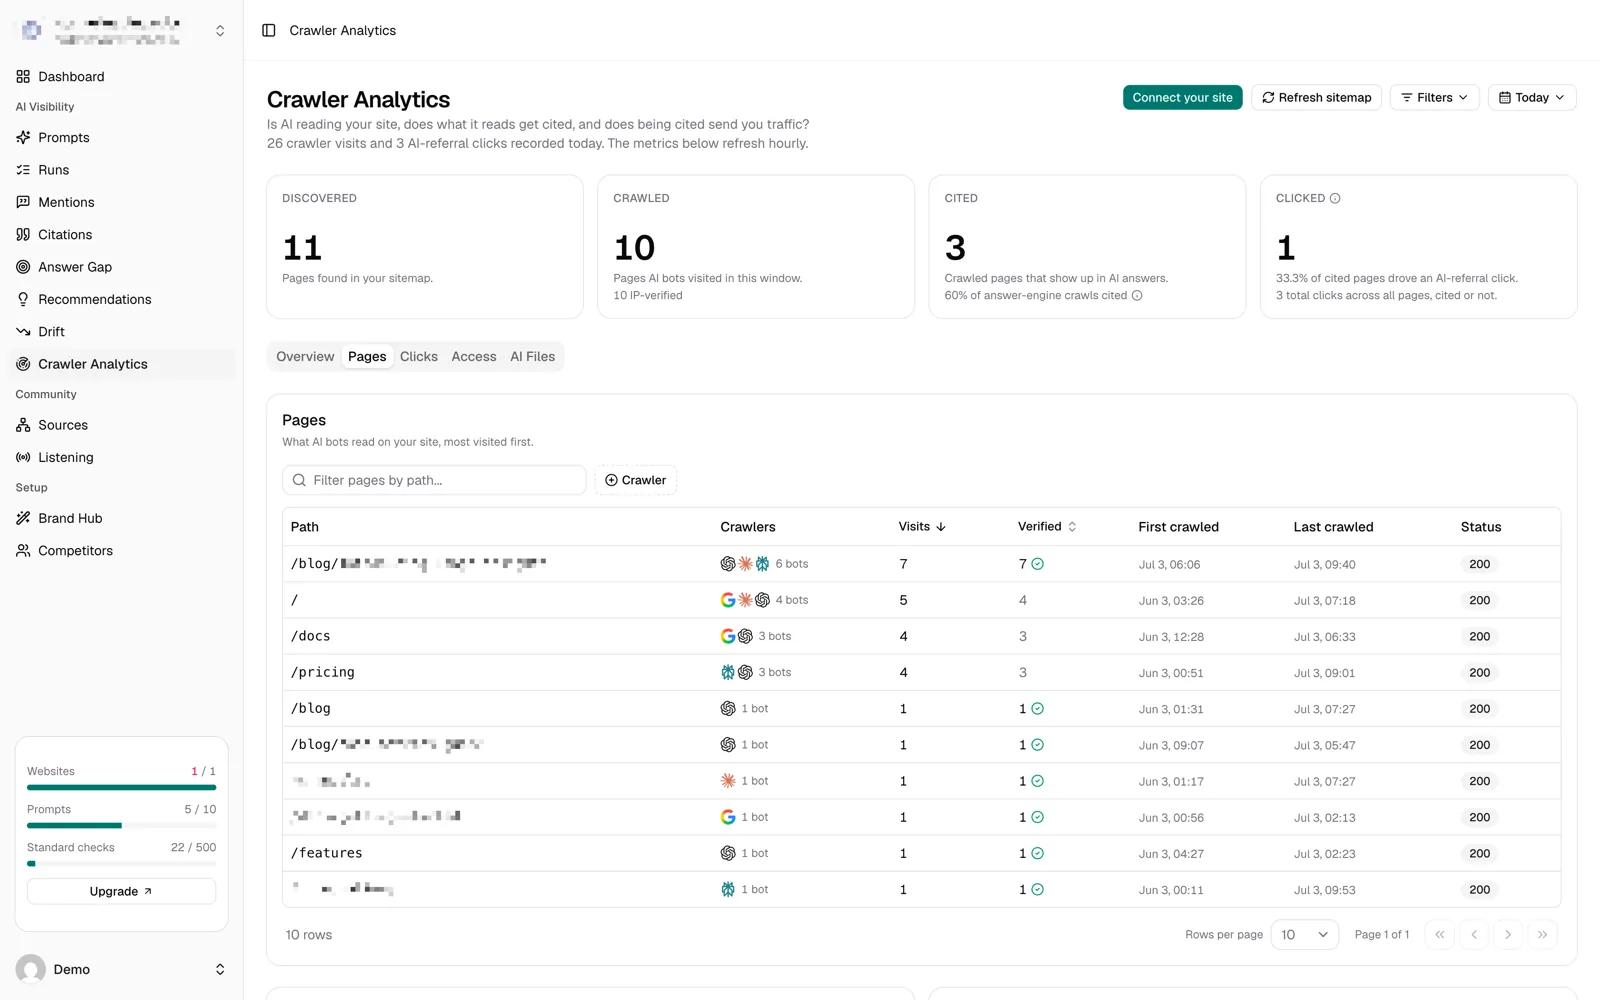Screen dimensions: 1600x1000
Task: Go to the first page of results
Action: tap(1440, 934)
